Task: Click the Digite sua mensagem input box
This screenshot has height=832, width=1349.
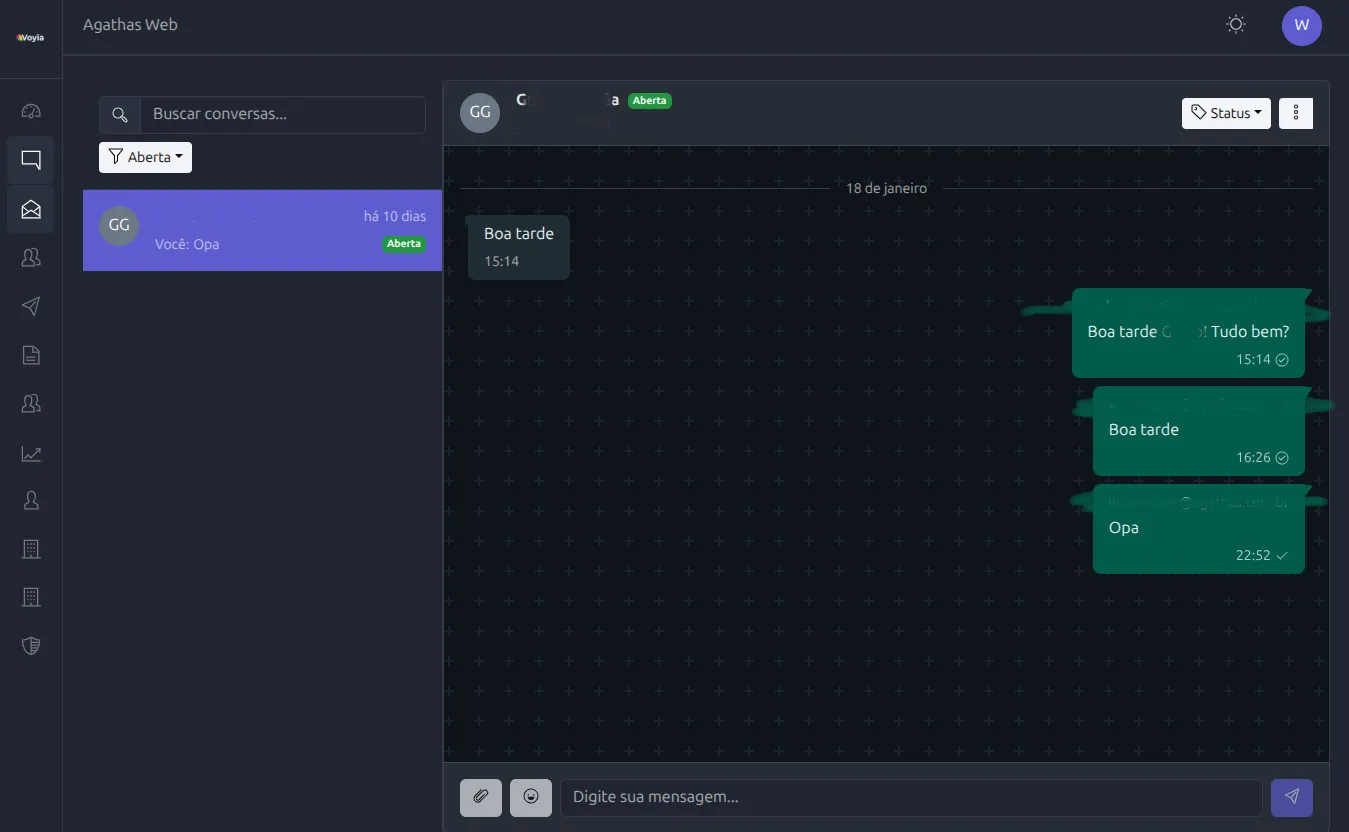Action: click(910, 797)
